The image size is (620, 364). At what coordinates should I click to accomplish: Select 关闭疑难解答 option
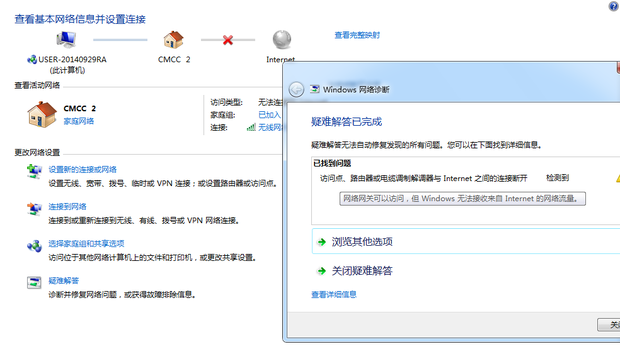(362, 271)
